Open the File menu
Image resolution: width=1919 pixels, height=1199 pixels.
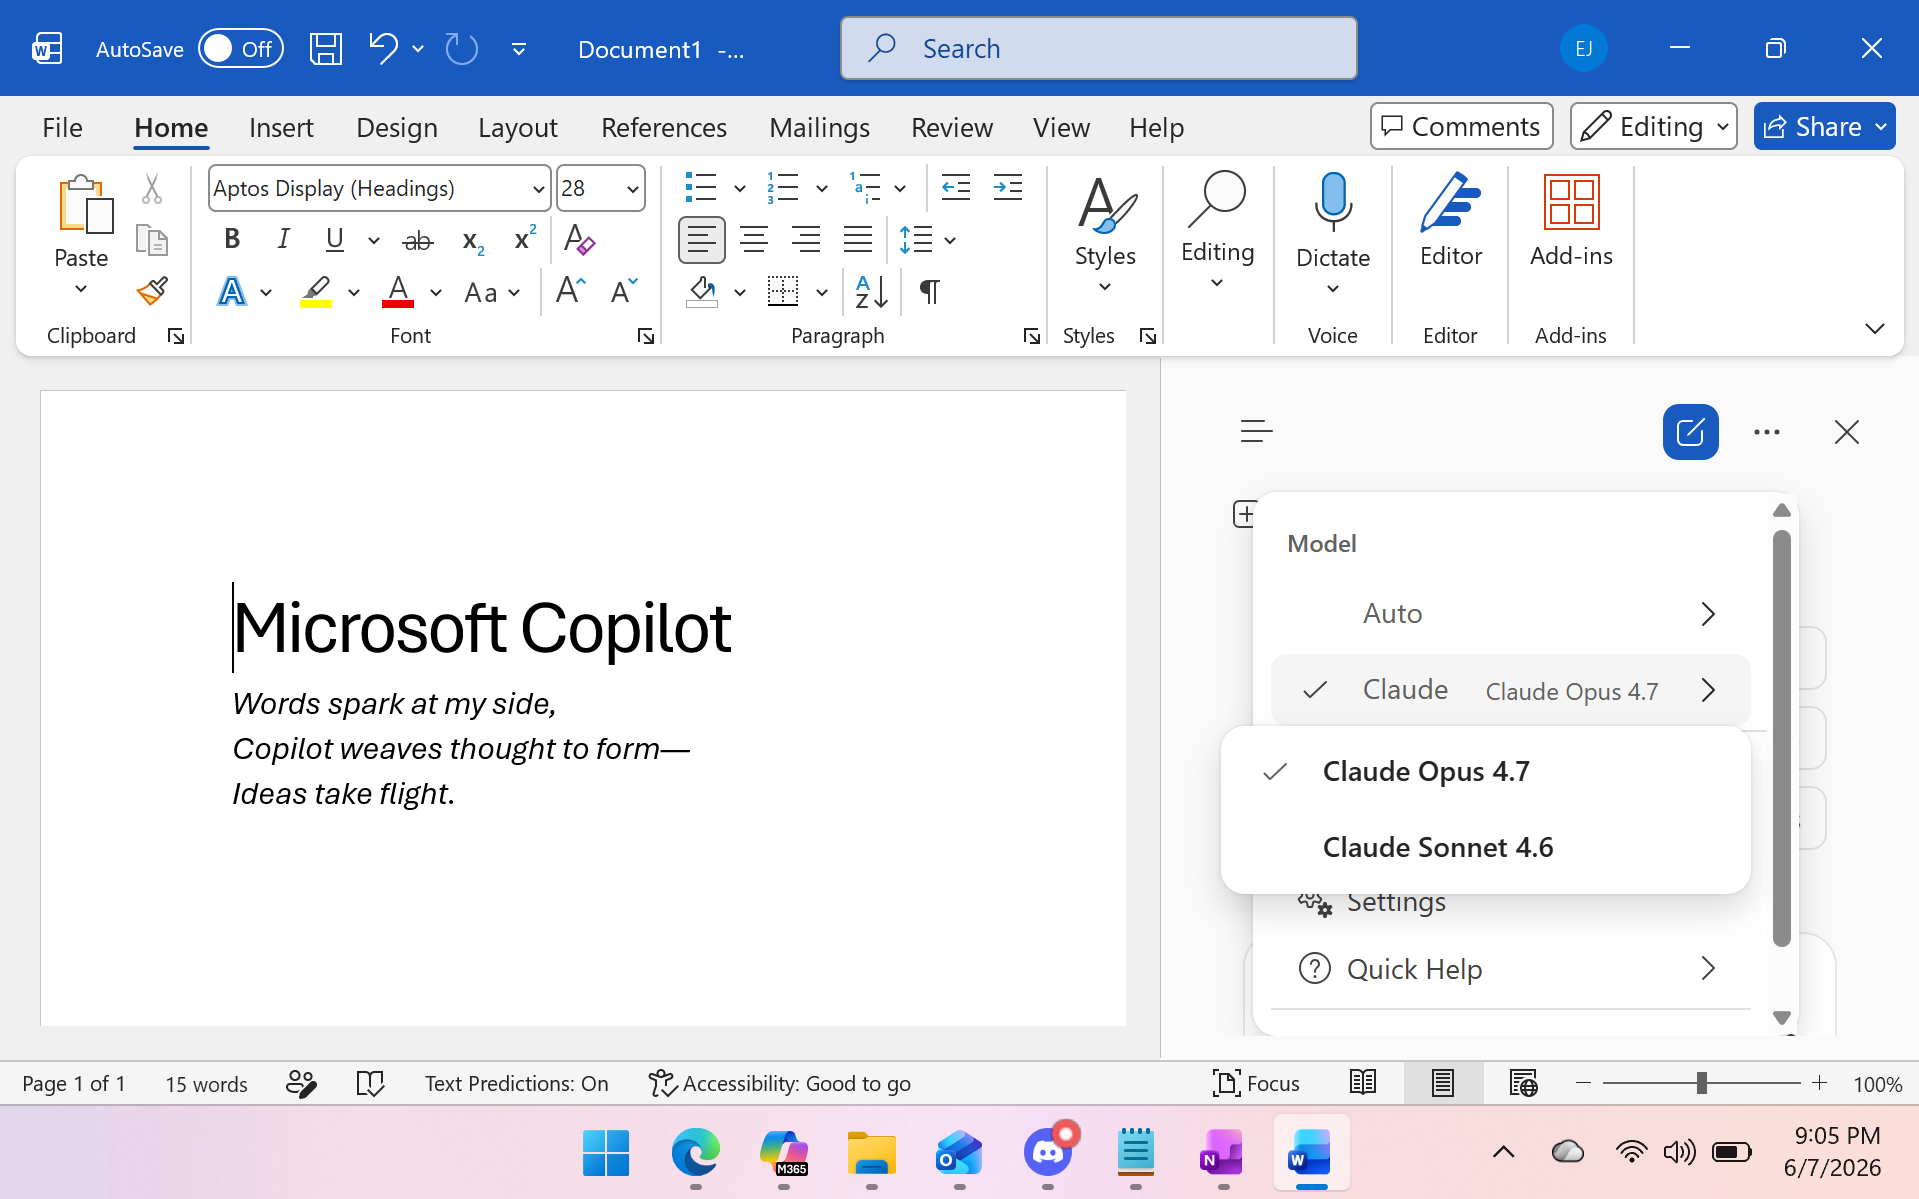[62, 127]
